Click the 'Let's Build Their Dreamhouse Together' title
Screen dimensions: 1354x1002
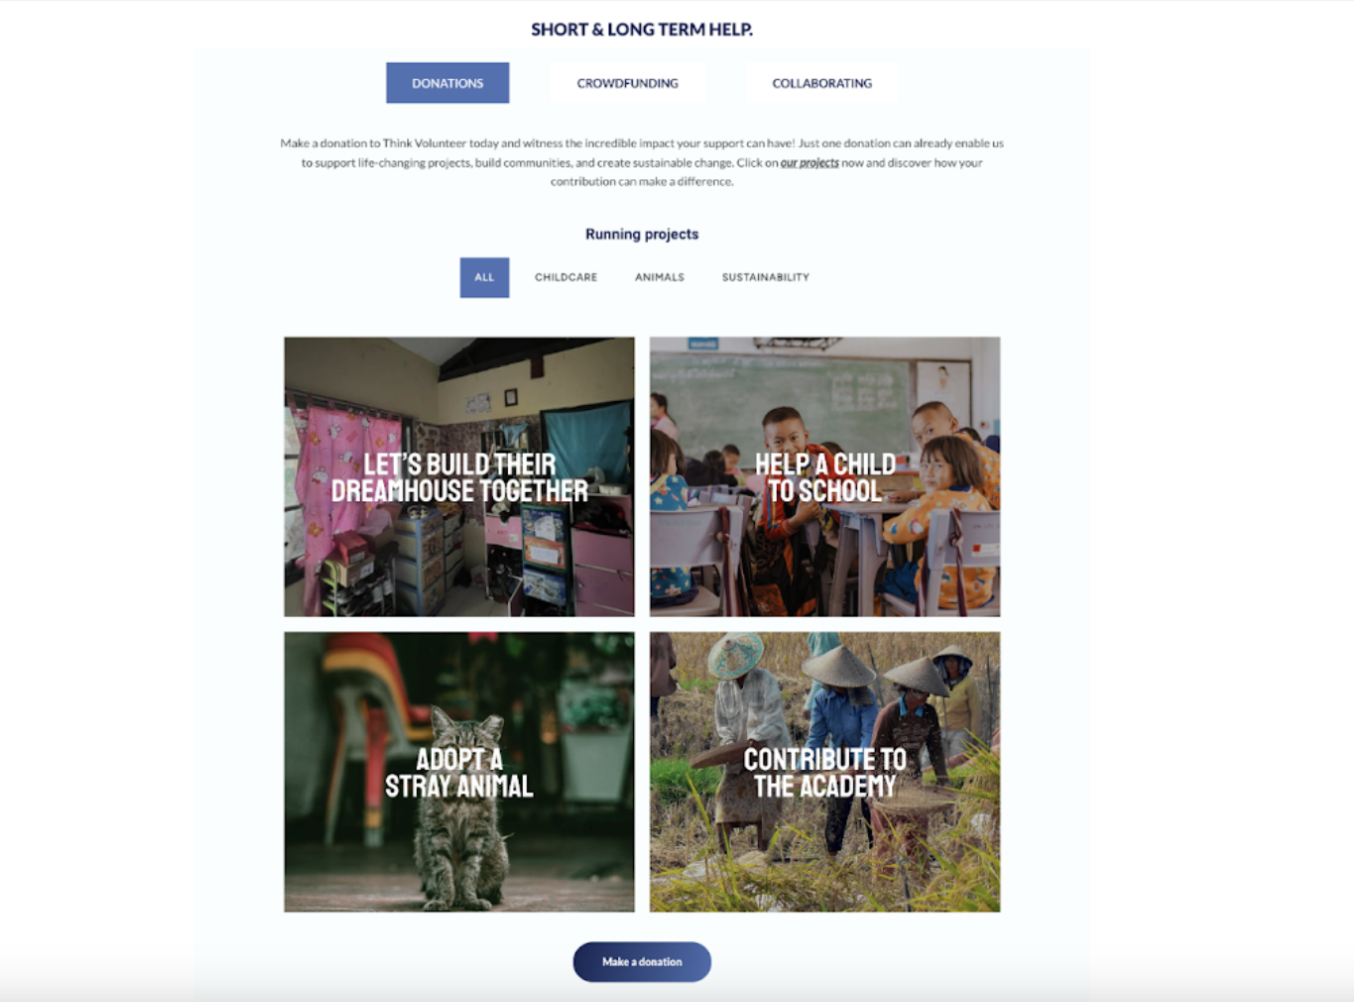(459, 478)
